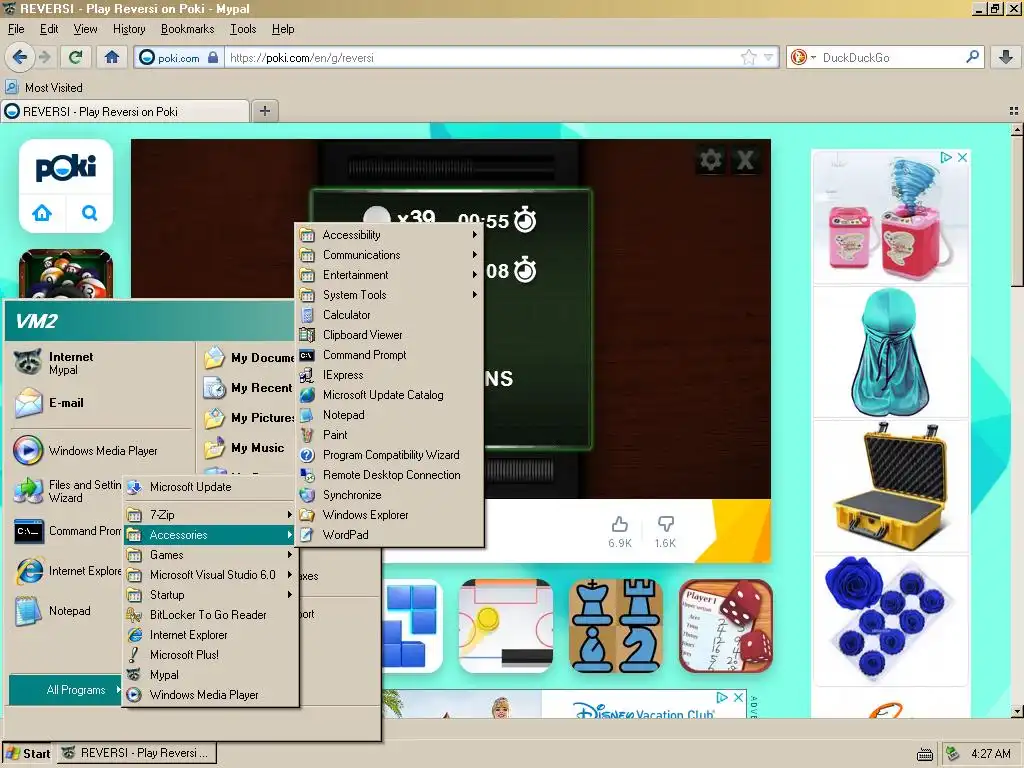Open Windows Media Player in Start menu left column

(x=100, y=451)
